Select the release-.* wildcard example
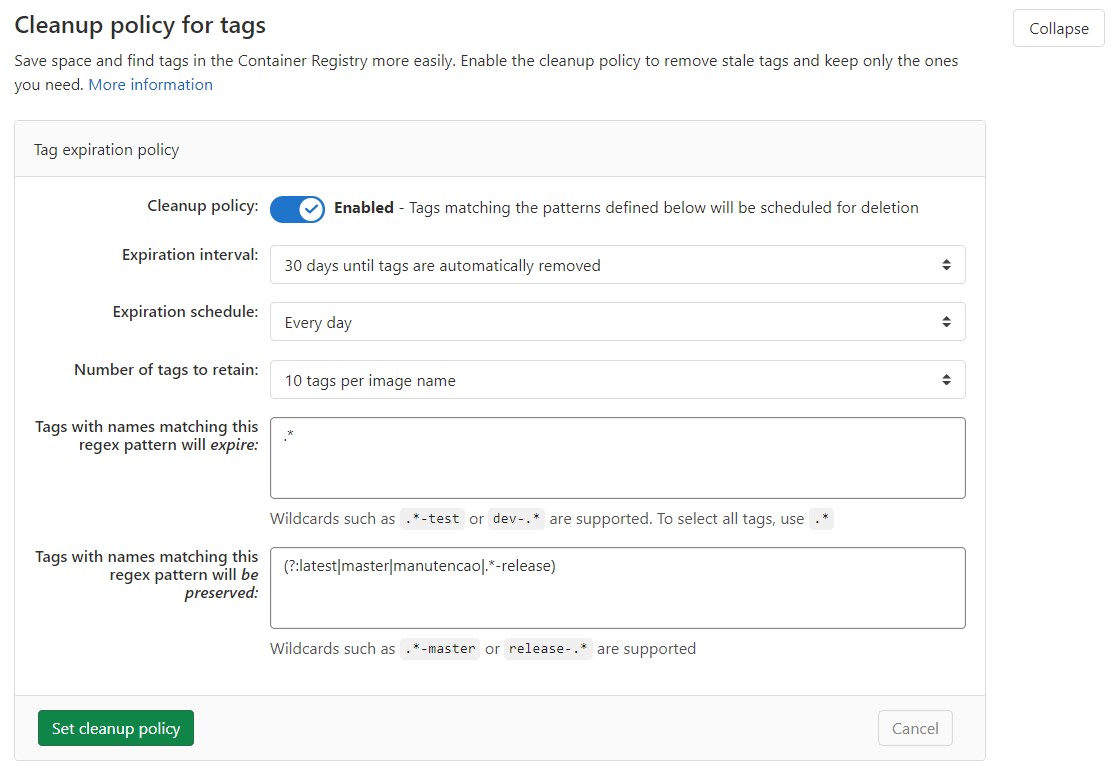 point(548,649)
